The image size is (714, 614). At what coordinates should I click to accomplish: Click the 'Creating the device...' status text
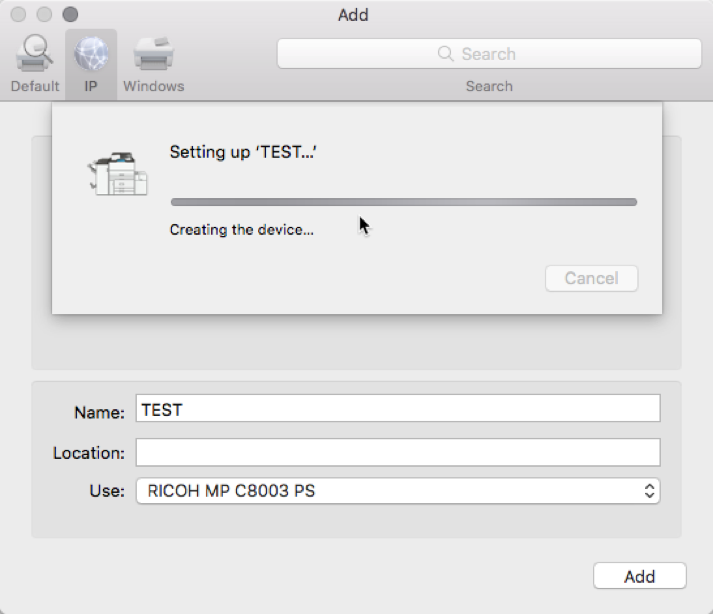pos(242,230)
